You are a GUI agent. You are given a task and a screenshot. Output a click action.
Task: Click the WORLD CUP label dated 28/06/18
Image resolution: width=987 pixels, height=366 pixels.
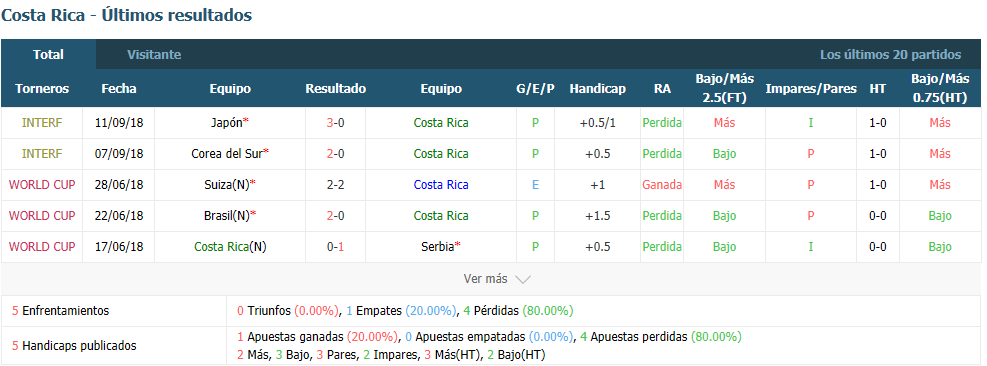pos(42,185)
